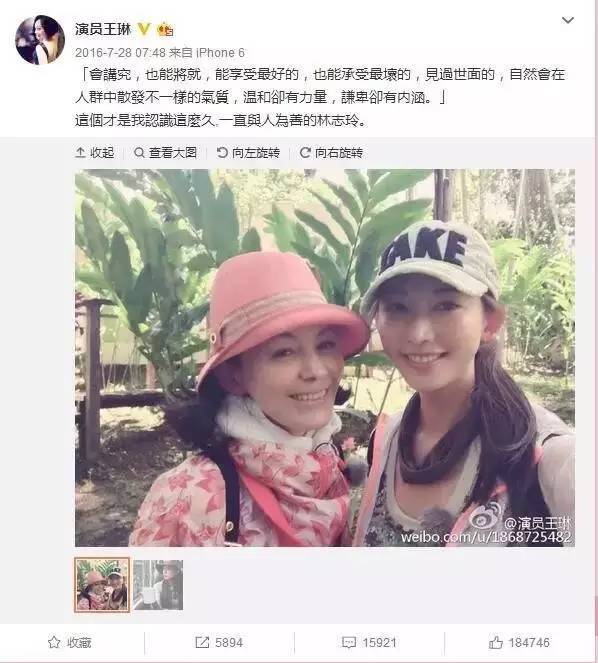Screen dimensions: 598x663
Task: Click the membership crown badge icon
Action: [x=165, y=30]
